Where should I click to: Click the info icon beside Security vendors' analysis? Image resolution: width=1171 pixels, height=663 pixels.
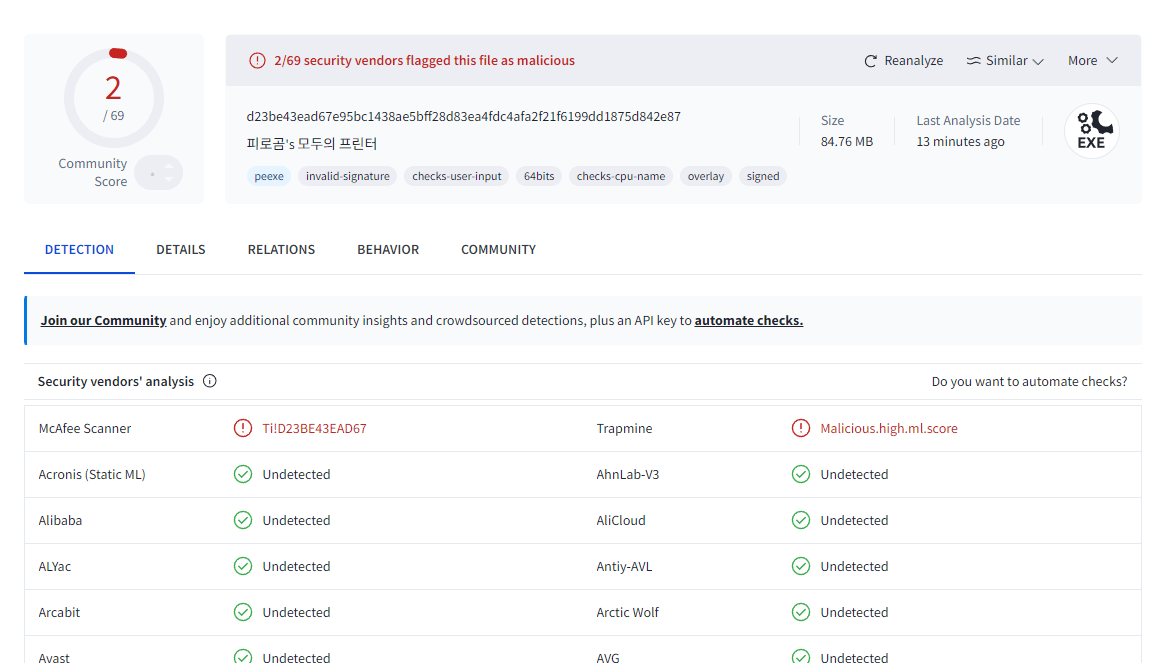pyautogui.click(x=210, y=382)
